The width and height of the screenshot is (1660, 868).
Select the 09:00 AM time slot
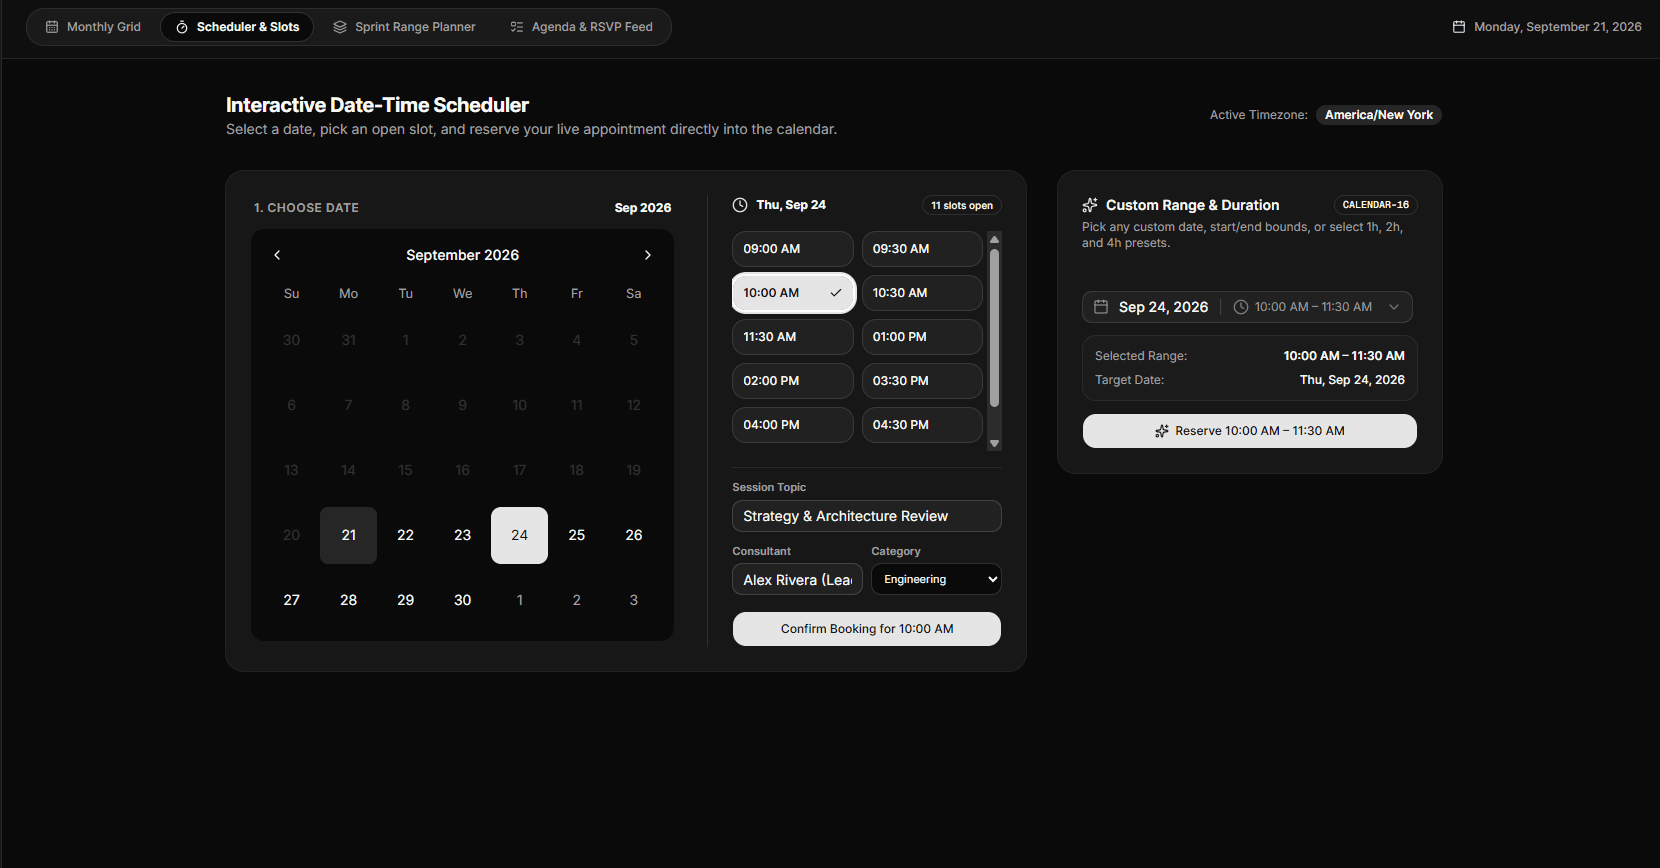793,249
